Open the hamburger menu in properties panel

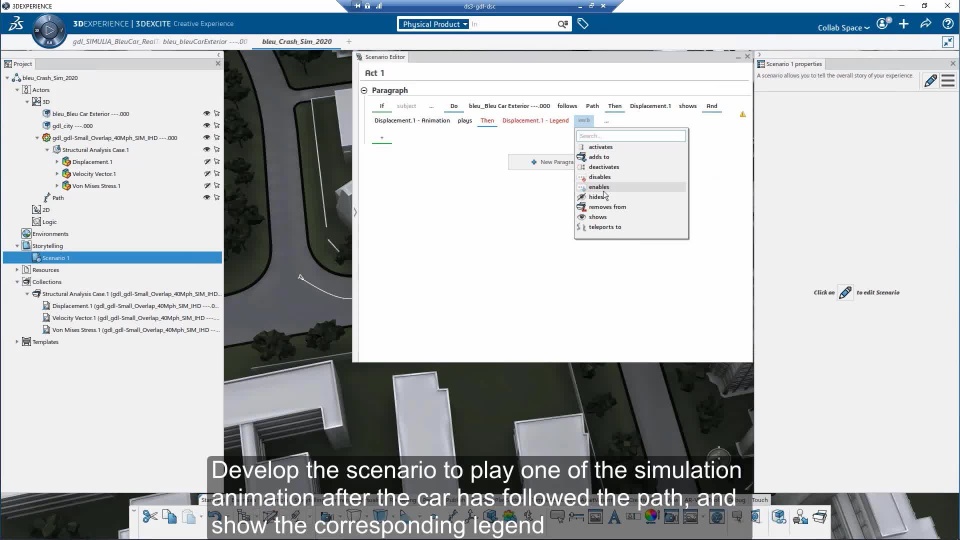[948, 81]
